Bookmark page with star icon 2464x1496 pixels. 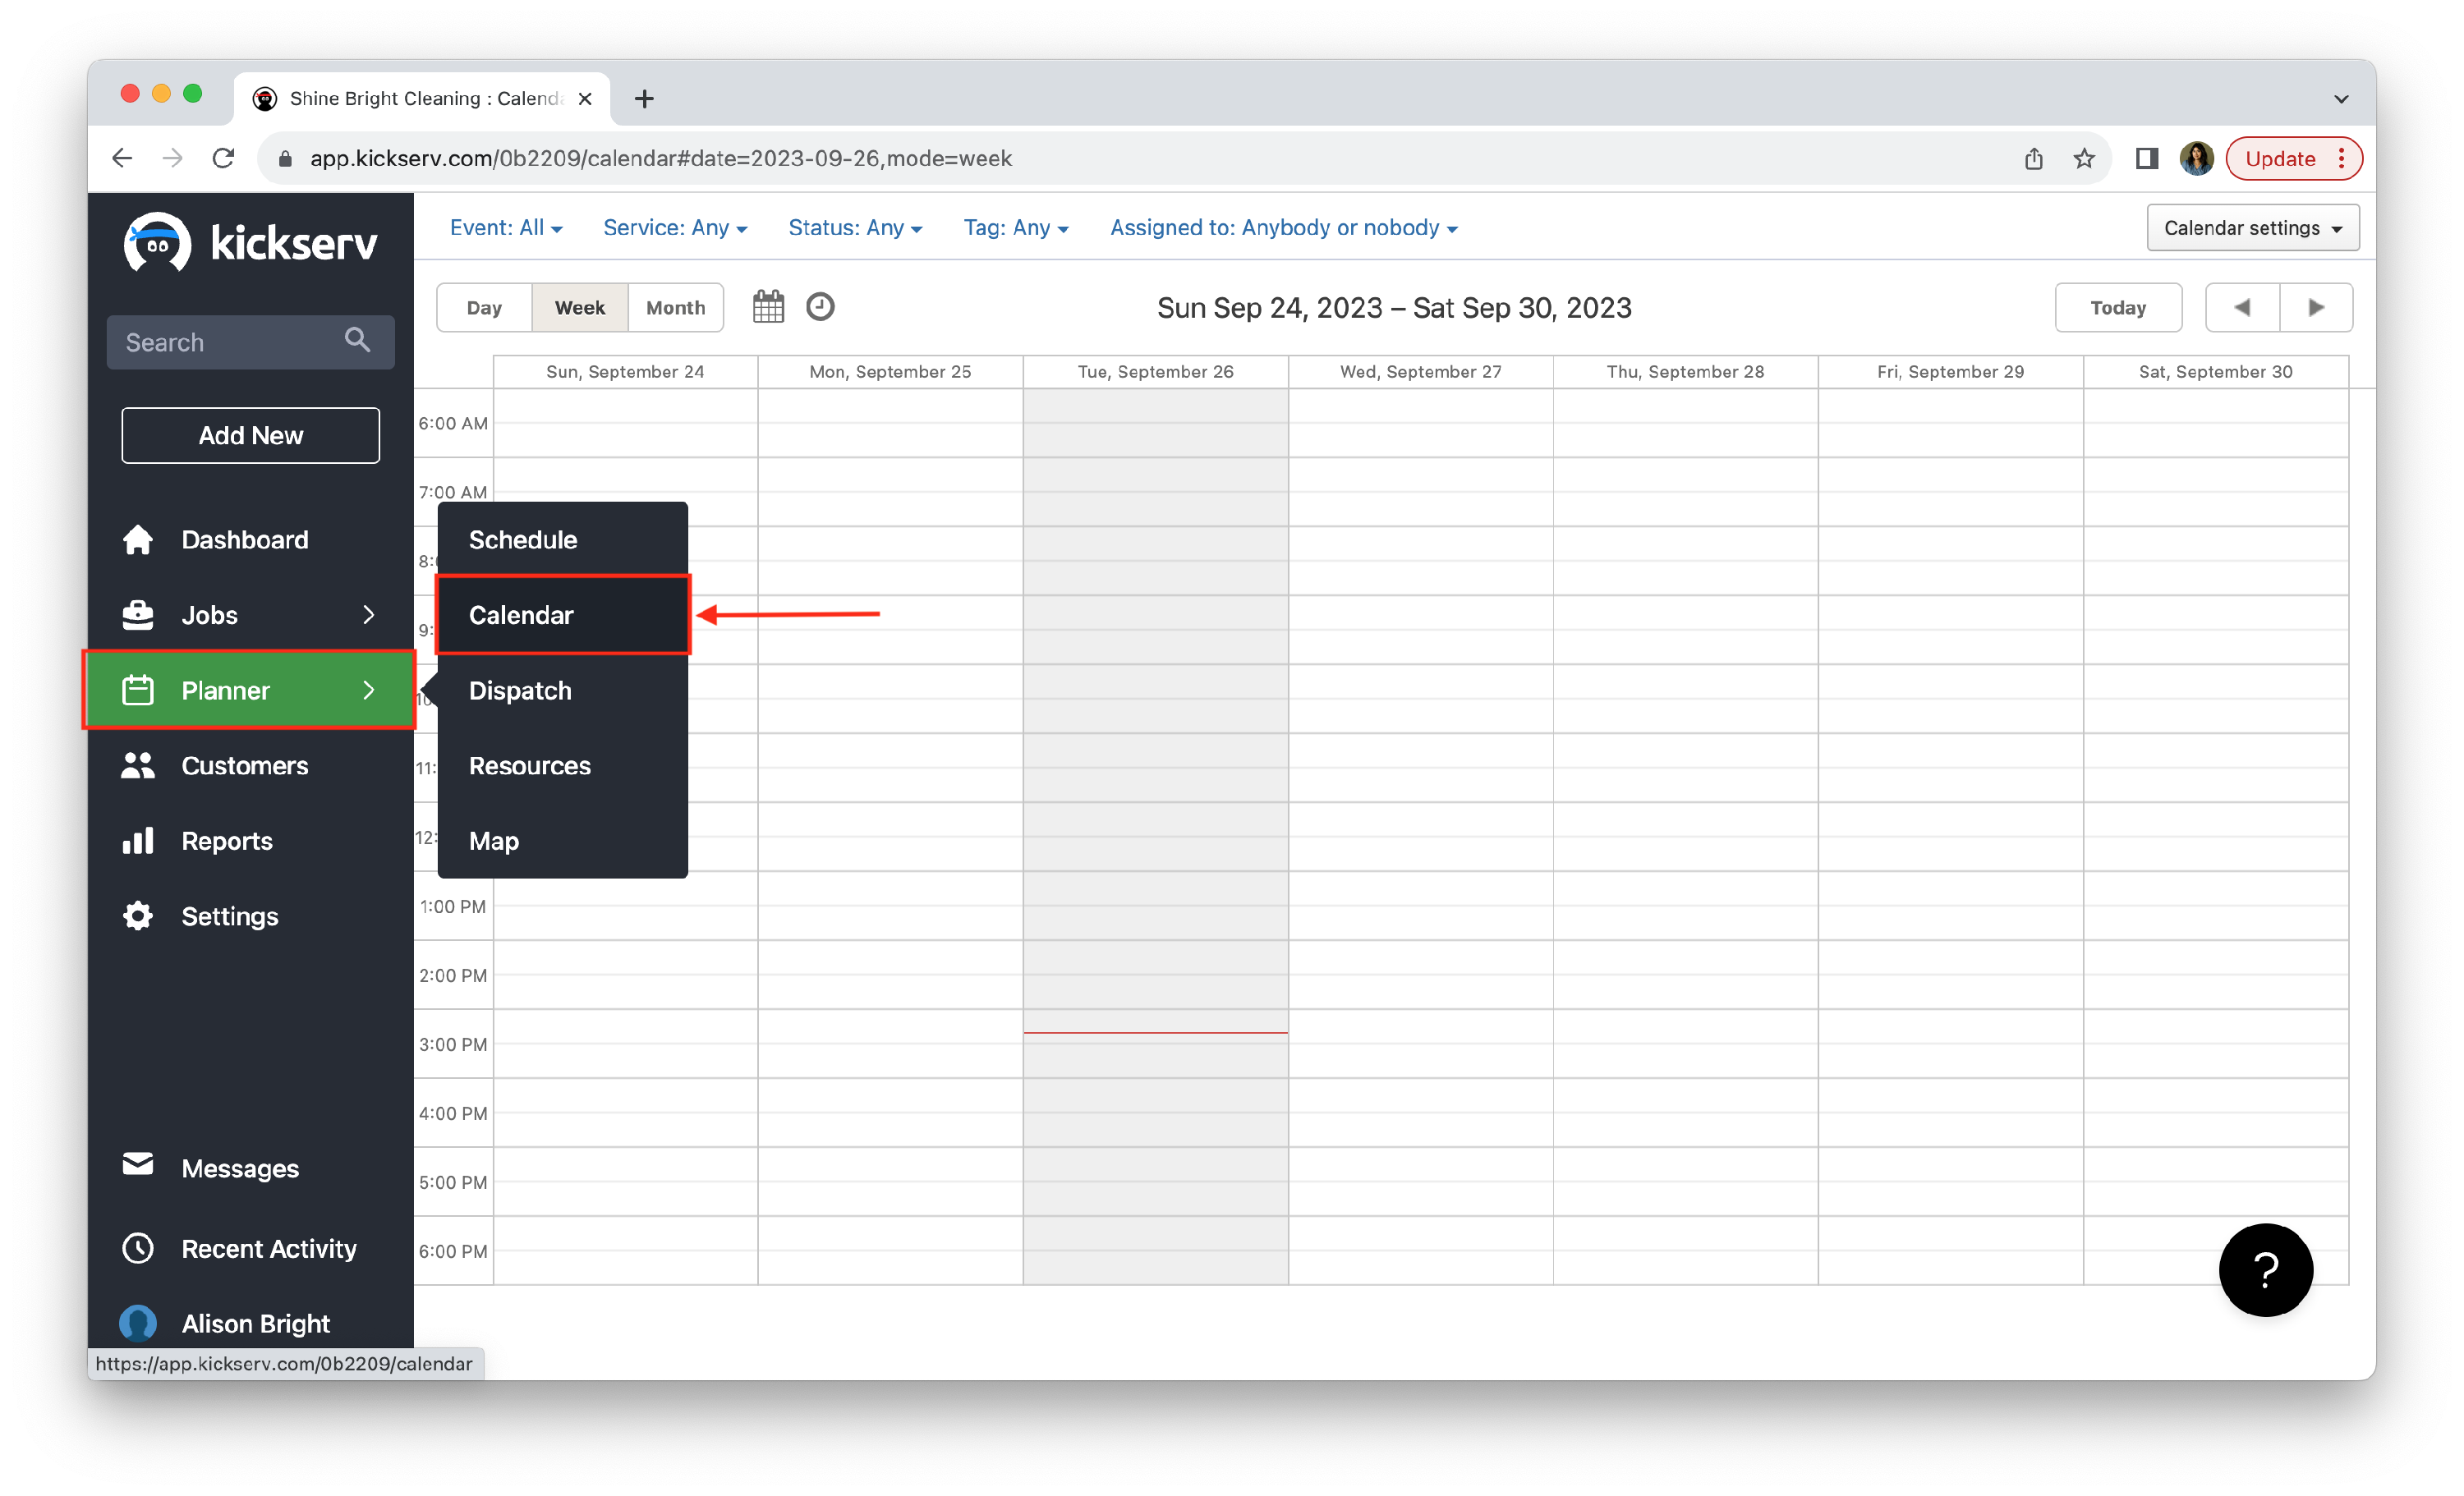click(2084, 158)
